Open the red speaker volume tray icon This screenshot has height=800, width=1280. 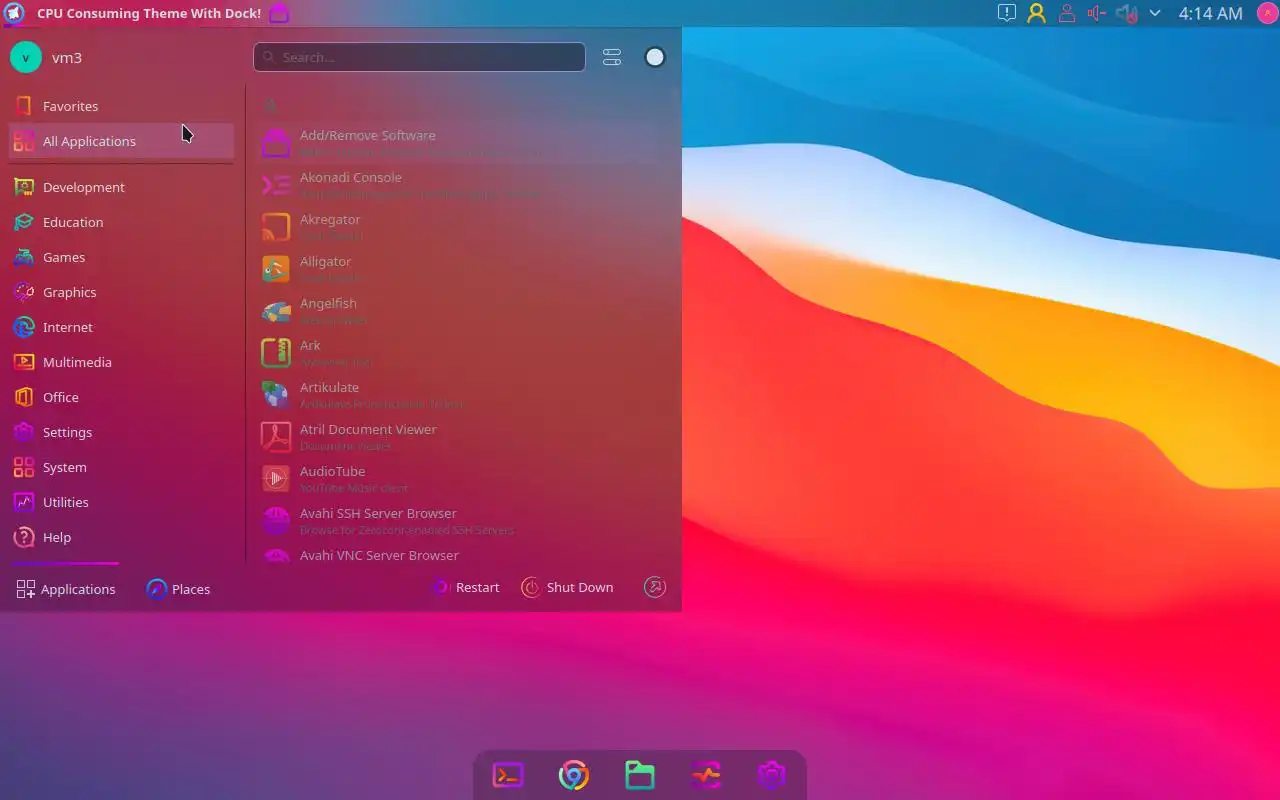pos(1096,13)
